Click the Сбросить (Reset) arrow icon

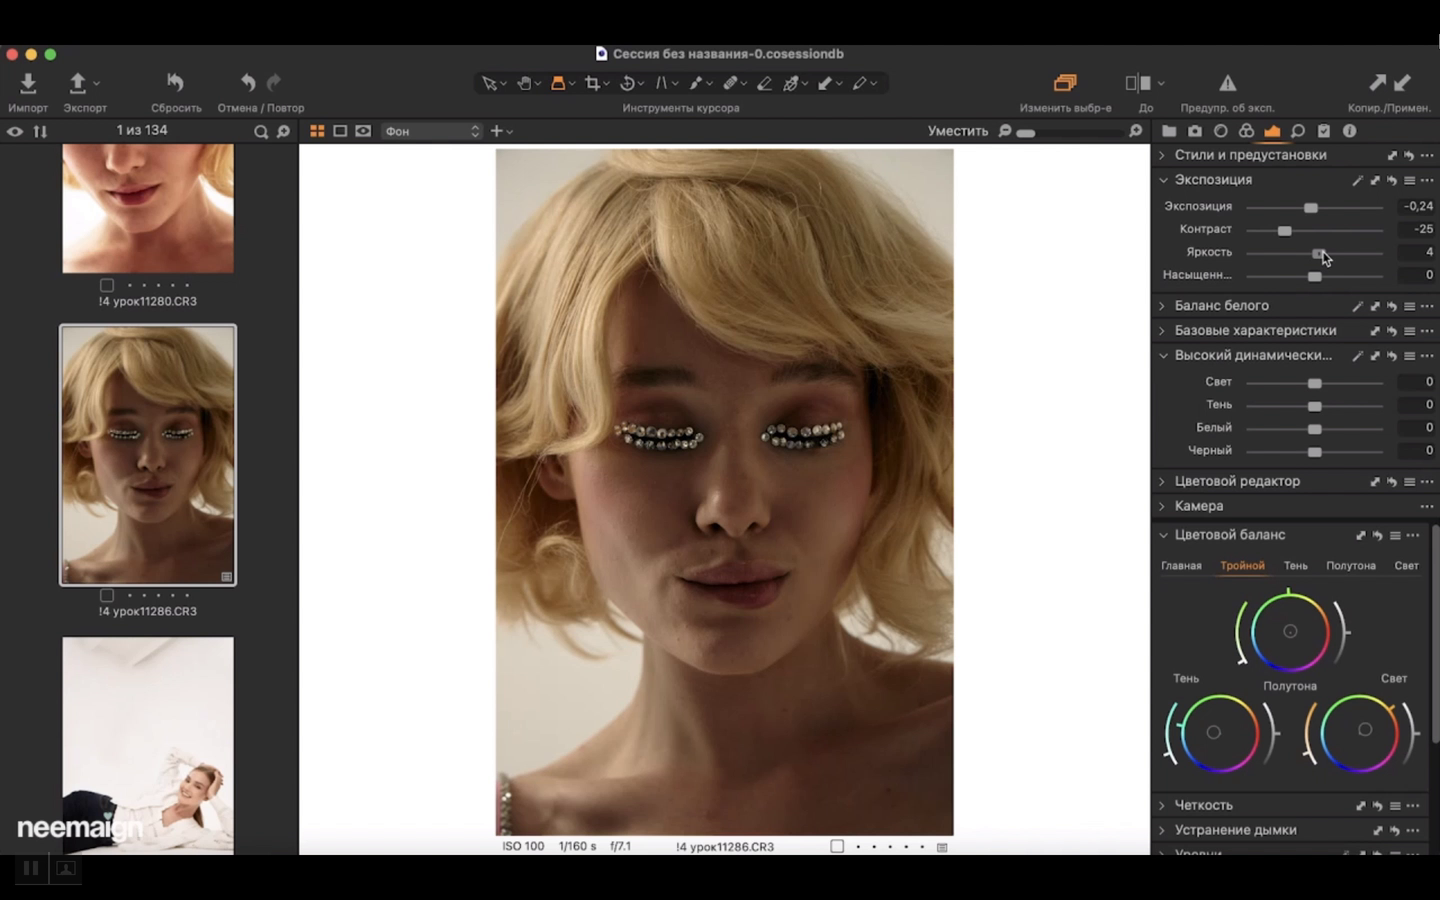(176, 84)
